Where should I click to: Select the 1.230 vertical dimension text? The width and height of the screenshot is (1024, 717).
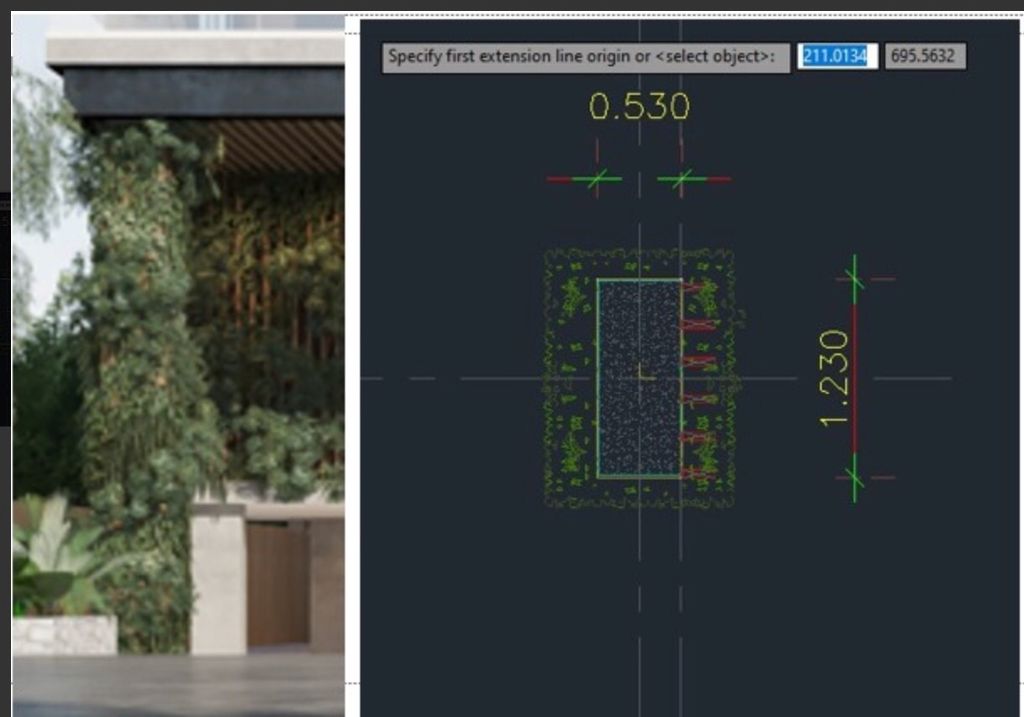coord(834,378)
